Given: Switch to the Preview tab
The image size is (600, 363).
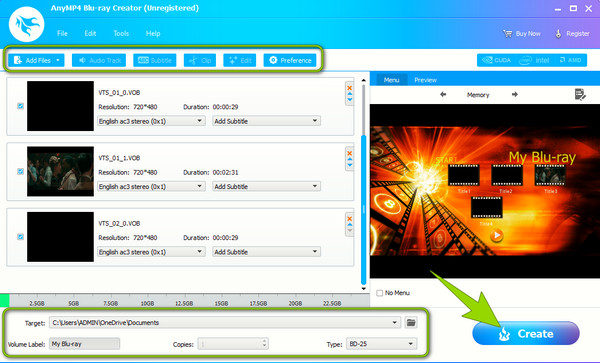Looking at the screenshot, I should click(425, 80).
